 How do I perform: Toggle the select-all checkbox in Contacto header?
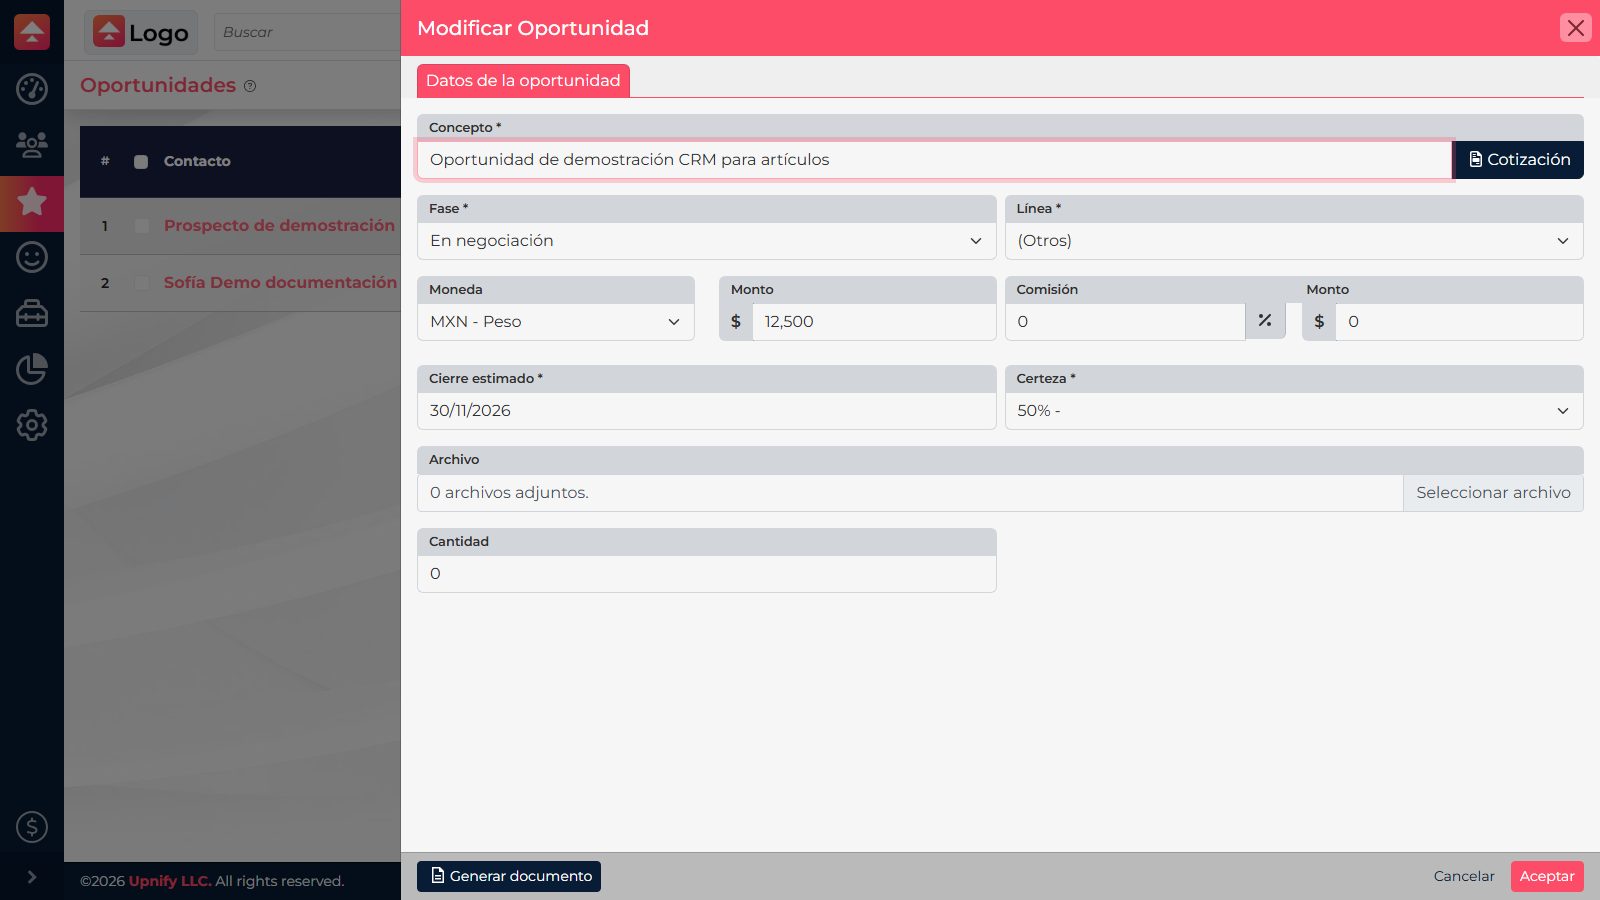tap(141, 162)
